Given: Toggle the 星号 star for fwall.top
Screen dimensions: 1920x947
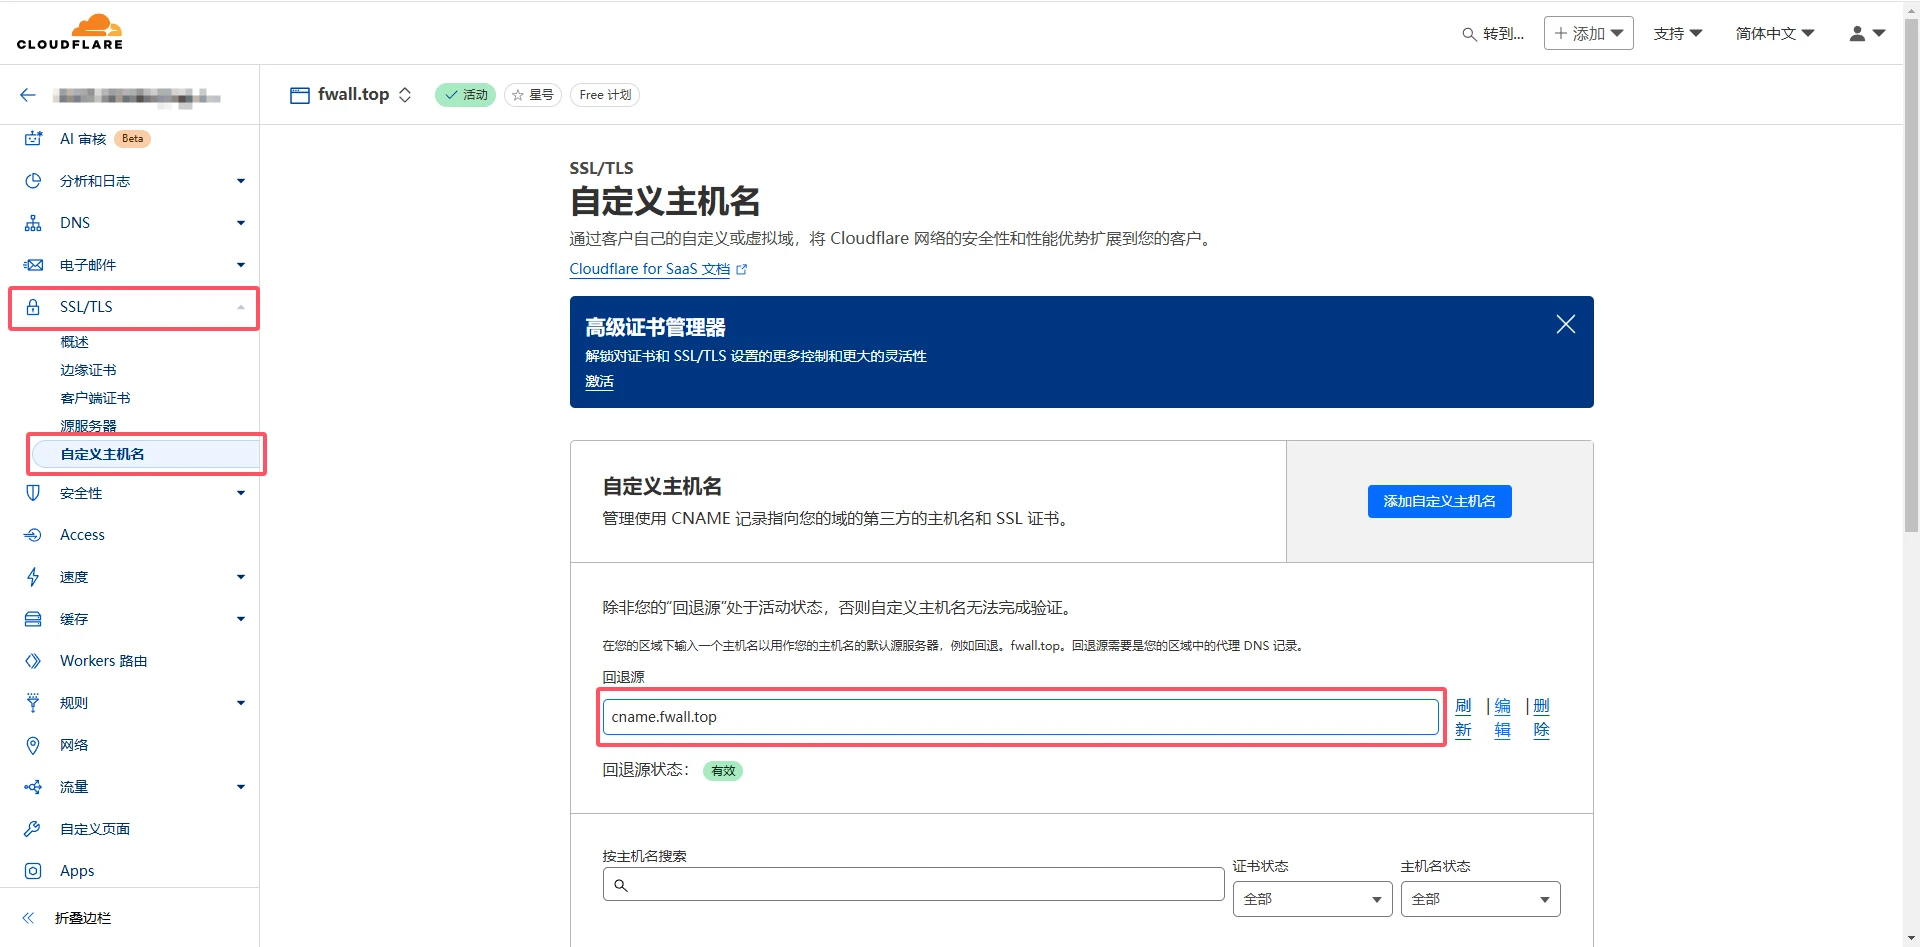Looking at the screenshot, I should [532, 95].
